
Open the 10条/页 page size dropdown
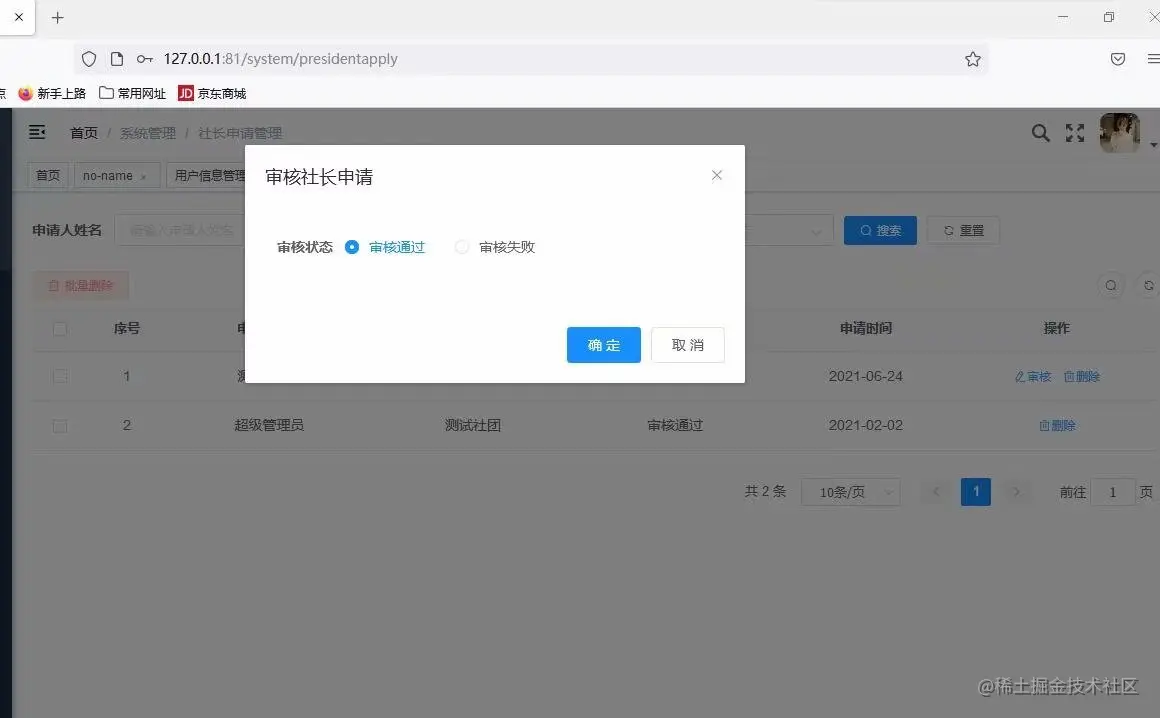851,492
